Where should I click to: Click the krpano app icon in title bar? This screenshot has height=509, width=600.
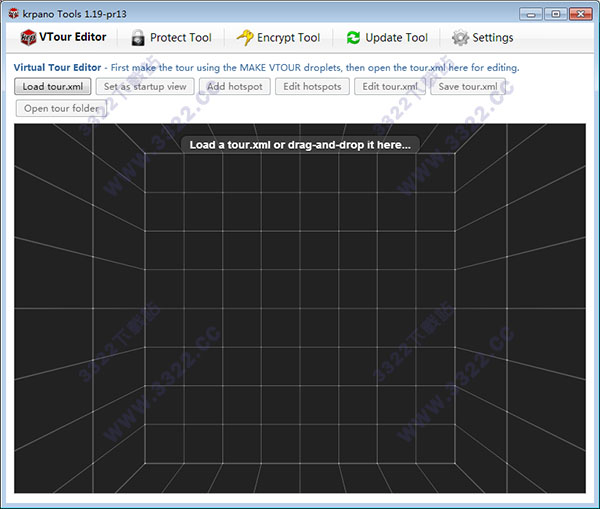click(x=14, y=14)
